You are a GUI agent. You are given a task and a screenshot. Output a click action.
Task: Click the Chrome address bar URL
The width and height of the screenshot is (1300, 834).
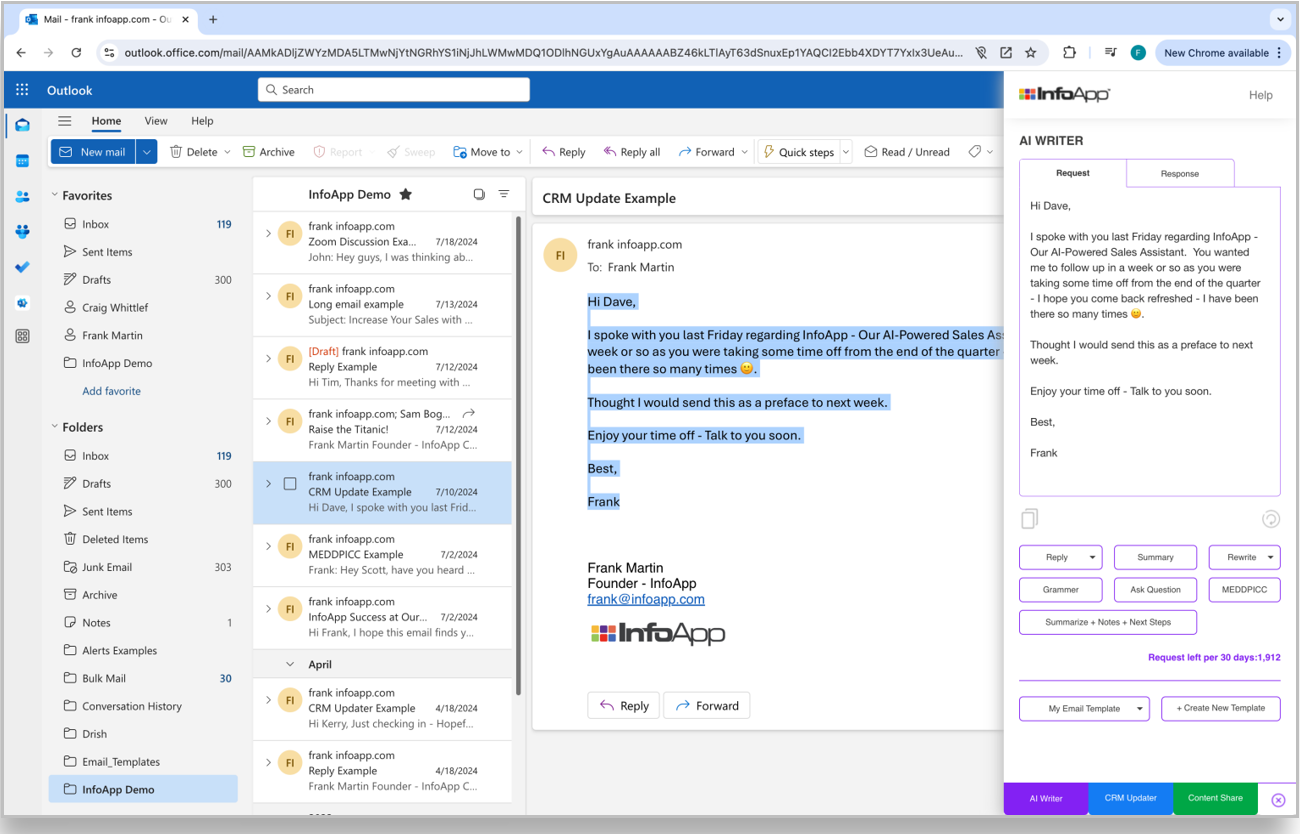(543, 53)
